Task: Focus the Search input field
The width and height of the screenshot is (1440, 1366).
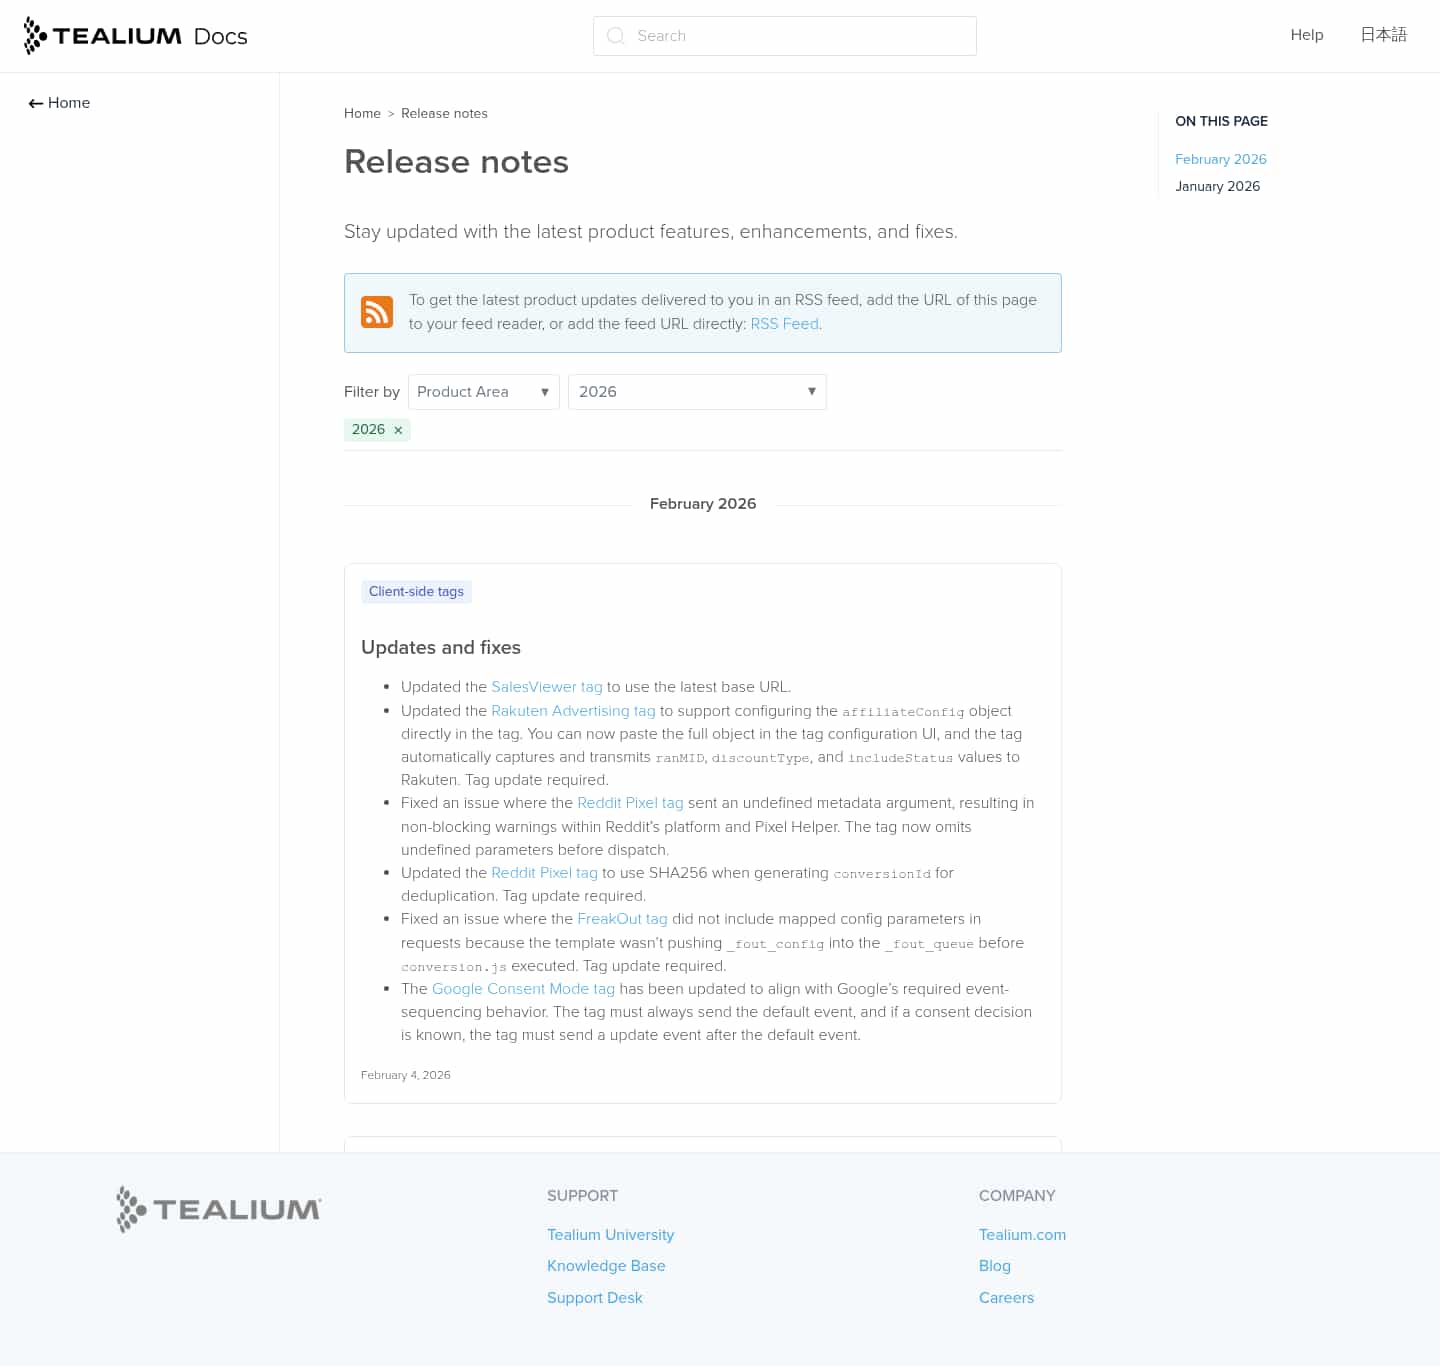Action: click(785, 36)
